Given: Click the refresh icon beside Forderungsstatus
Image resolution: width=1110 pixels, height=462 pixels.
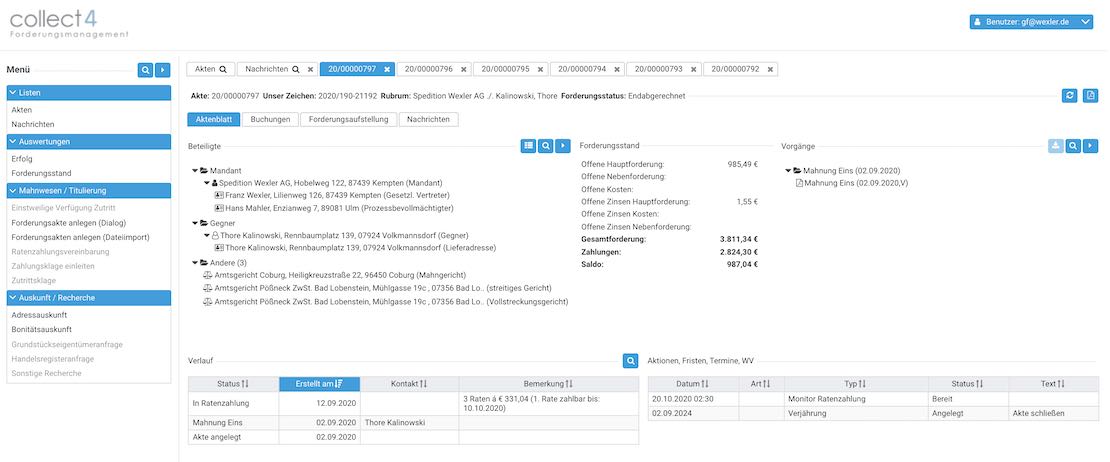Looking at the screenshot, I should coord(1070,95).
